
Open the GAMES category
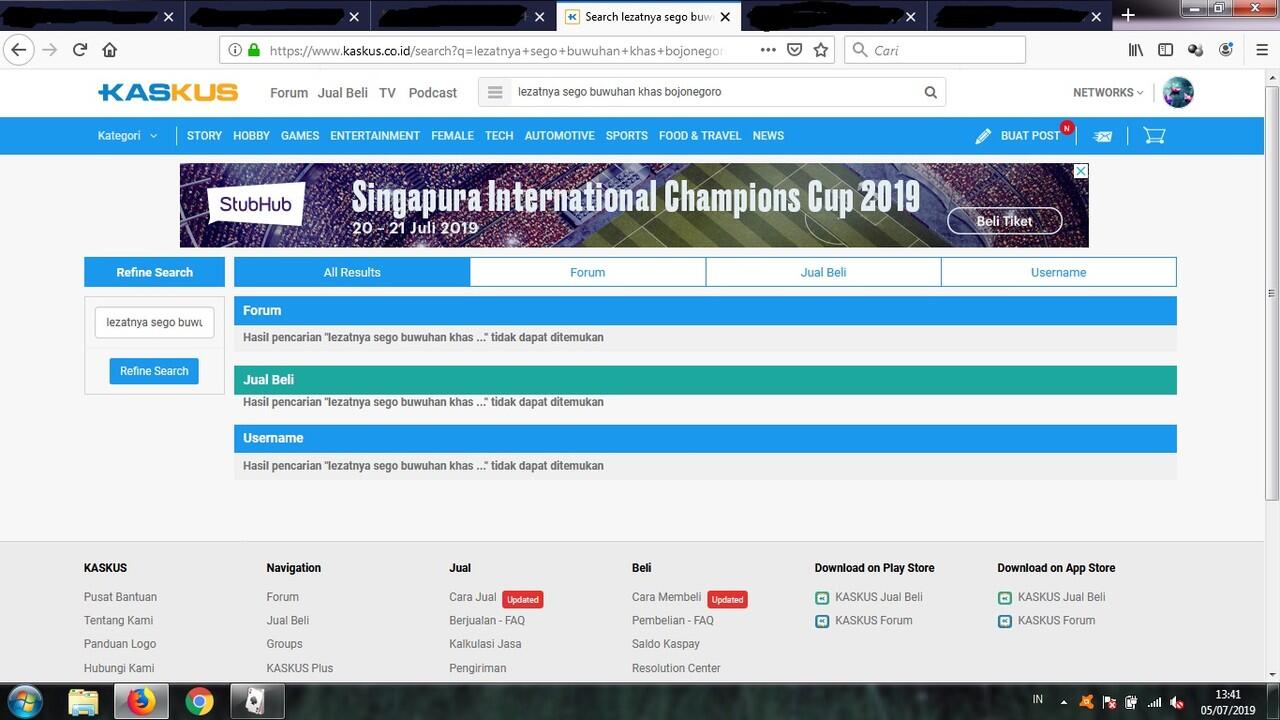click(300, 135)
